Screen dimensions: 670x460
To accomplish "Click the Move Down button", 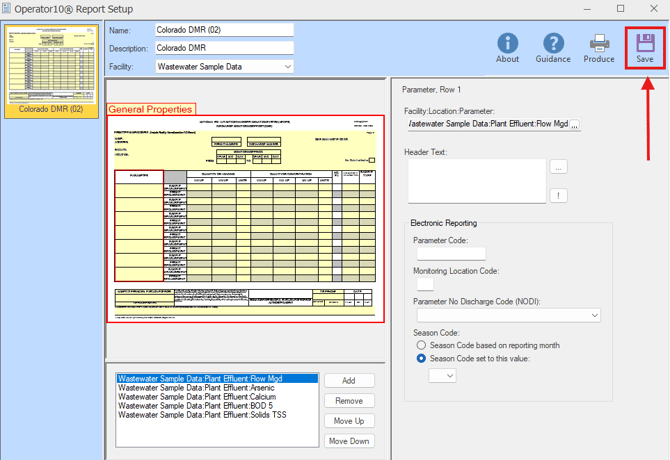I will click(x=349, y=441).
